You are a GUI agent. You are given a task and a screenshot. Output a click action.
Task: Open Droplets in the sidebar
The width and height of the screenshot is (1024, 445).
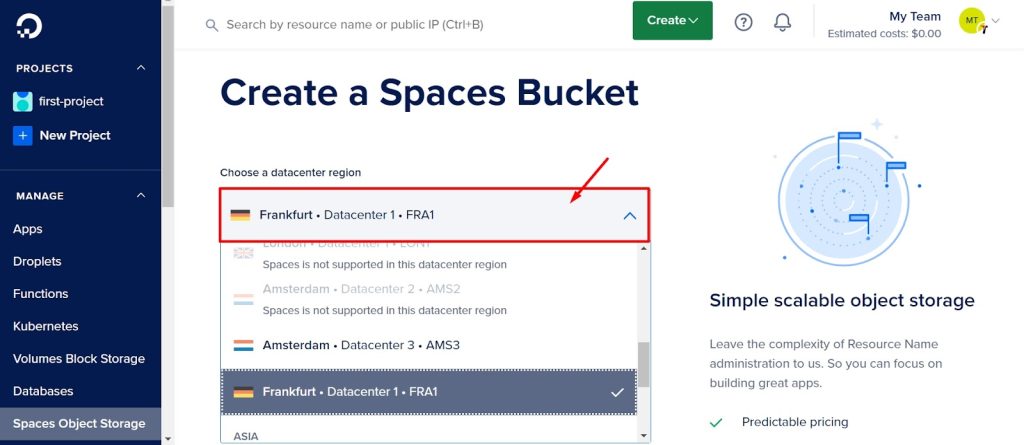click(x=37, y=261)
